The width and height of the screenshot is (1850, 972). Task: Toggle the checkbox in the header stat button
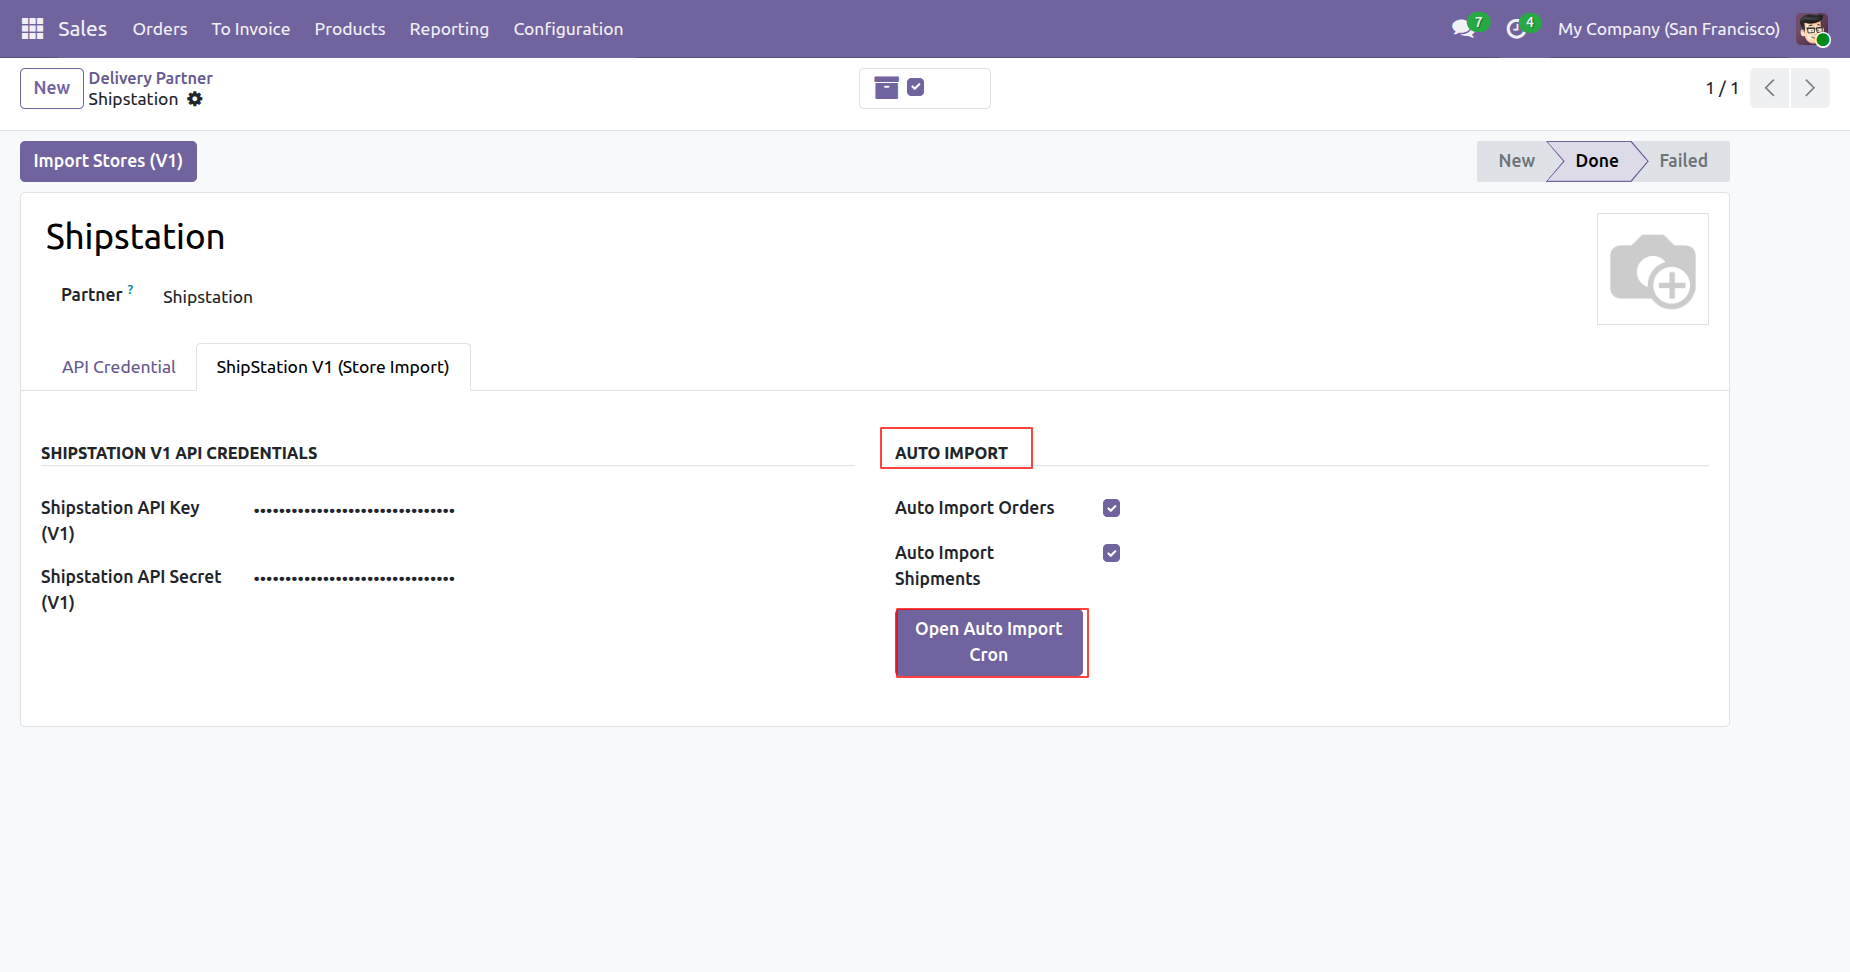coord(915,87)
